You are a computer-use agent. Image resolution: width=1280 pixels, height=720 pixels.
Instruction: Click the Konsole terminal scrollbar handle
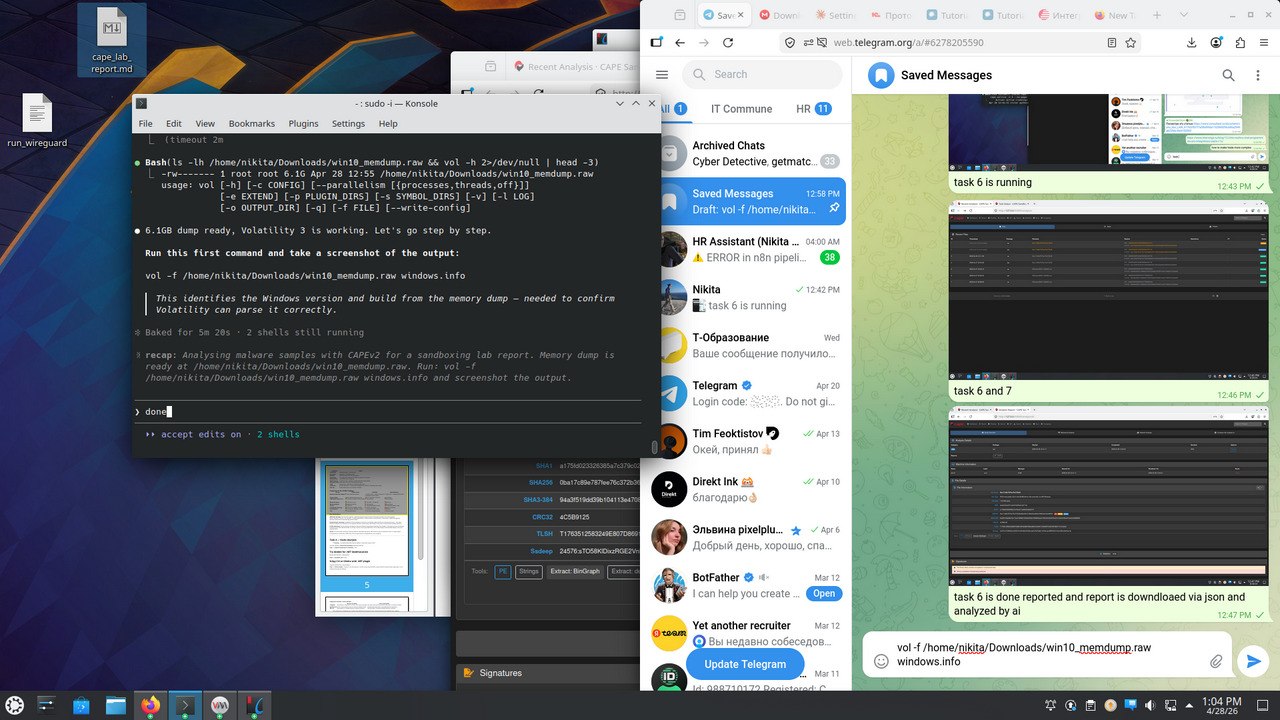coord(655,447)
